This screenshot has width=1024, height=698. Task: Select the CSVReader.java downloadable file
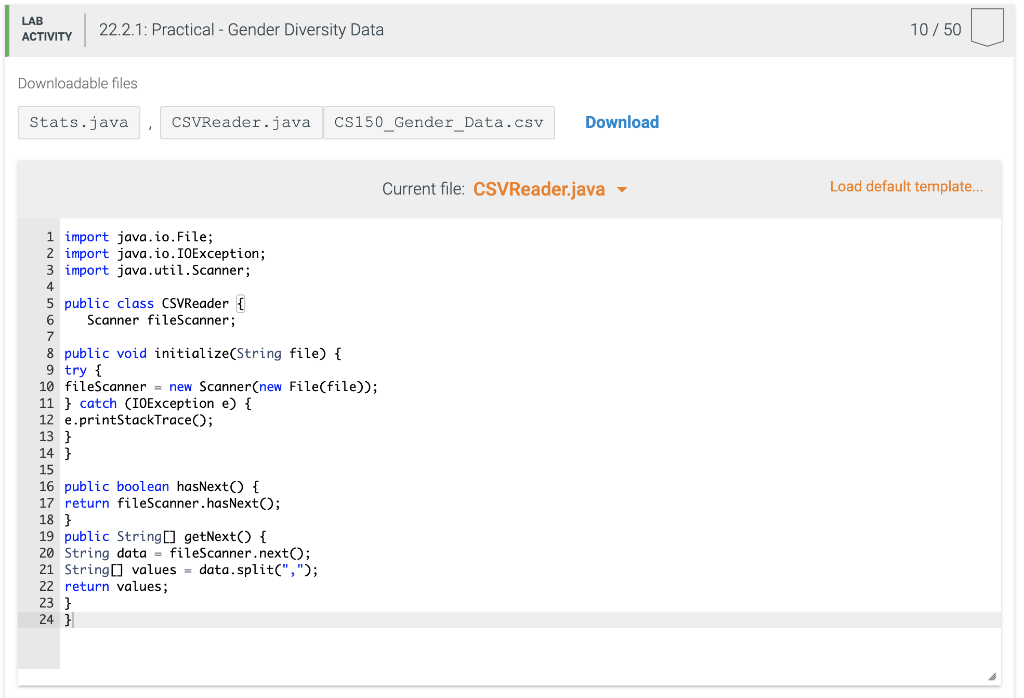240,122
